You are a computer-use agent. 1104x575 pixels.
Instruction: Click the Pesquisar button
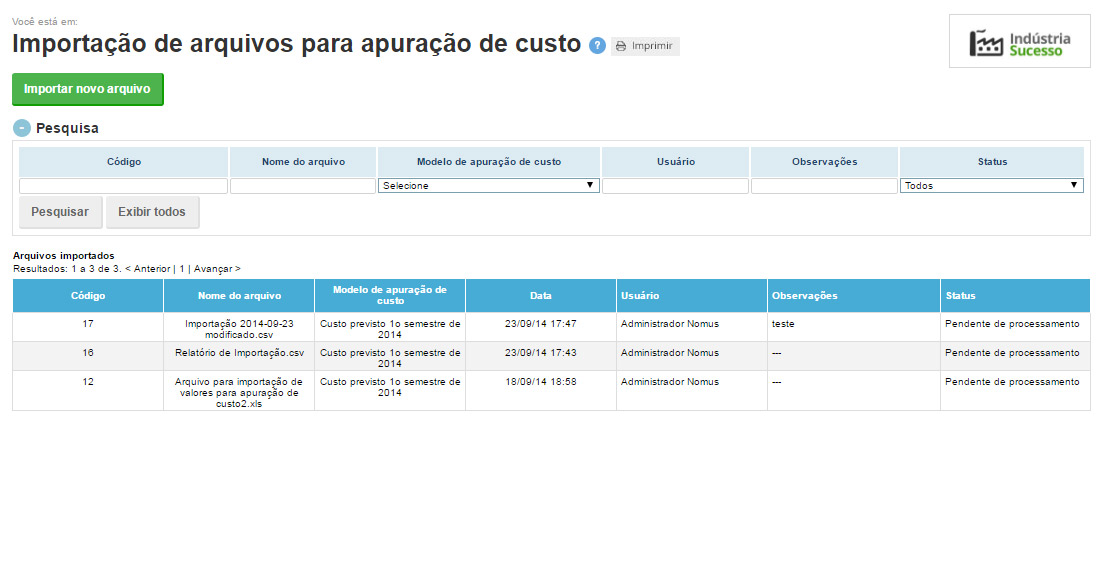pyautogui.click(x=60, y=212)
